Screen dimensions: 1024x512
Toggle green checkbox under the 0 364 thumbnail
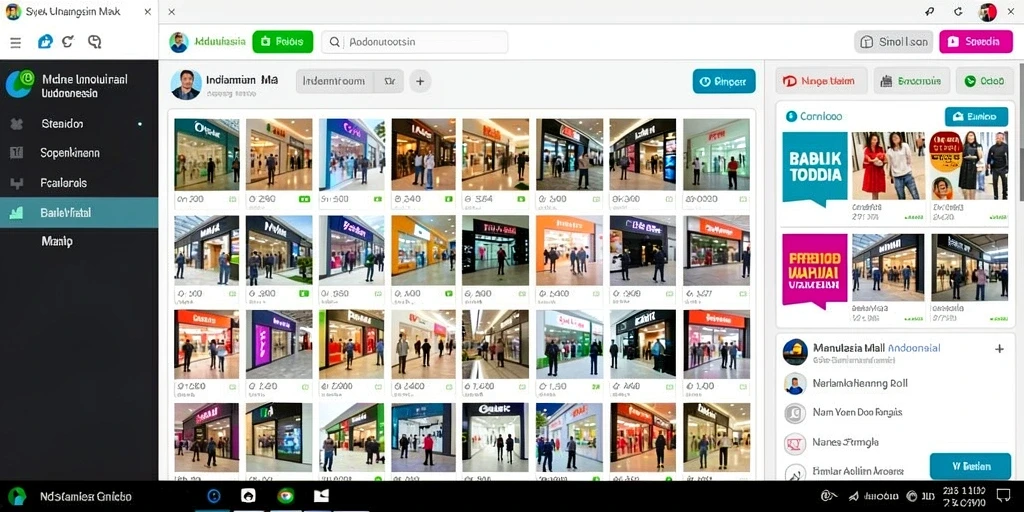(521, 199)
